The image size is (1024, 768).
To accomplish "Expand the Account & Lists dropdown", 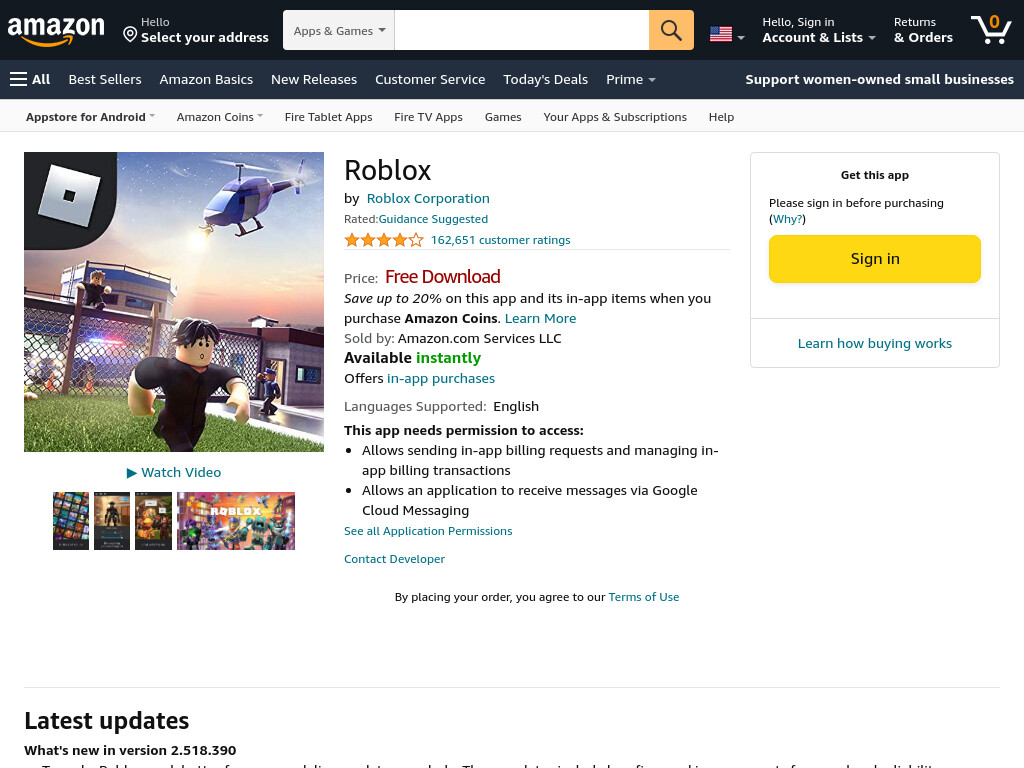I will [819, 31].
